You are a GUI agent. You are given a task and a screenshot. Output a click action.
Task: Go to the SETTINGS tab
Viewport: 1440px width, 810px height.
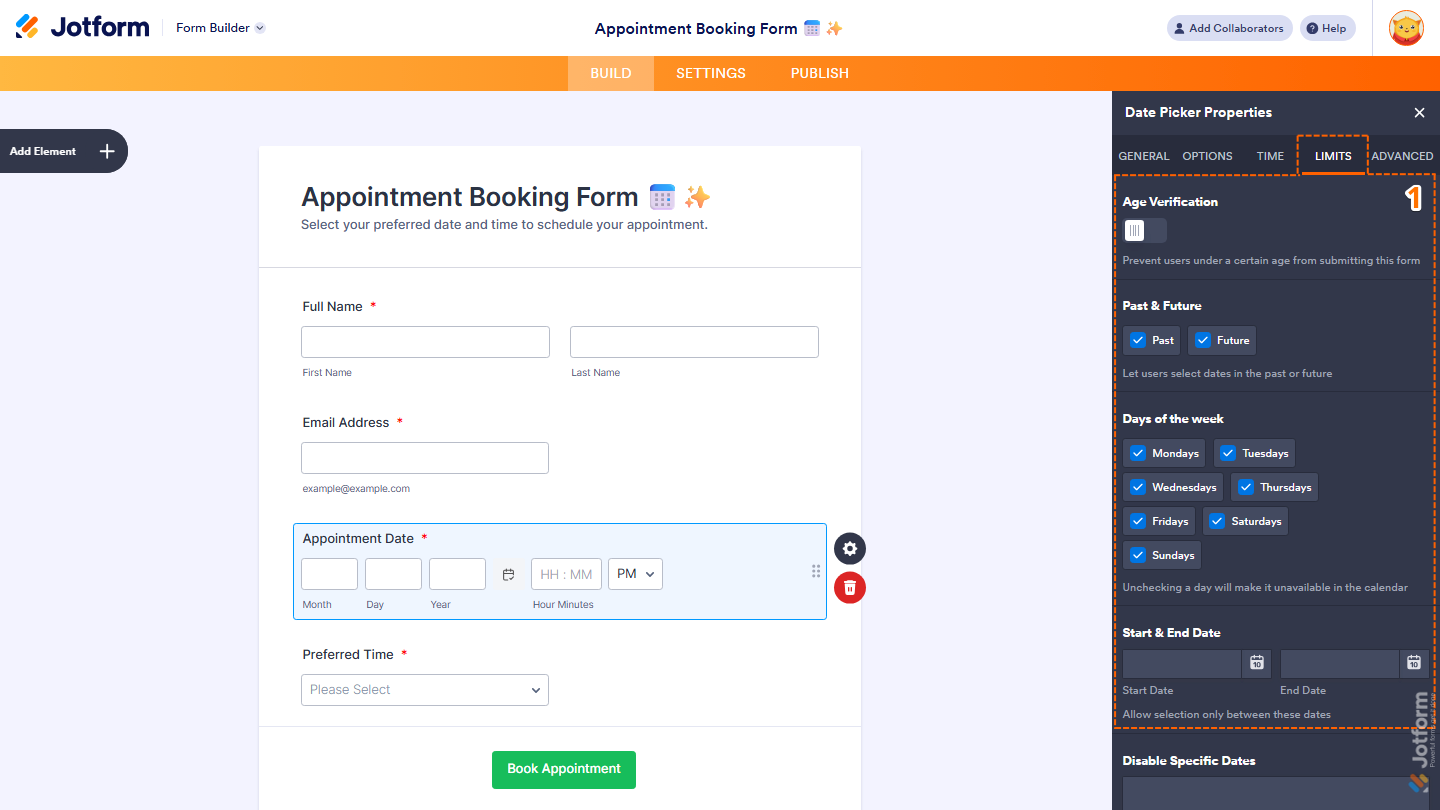tap(711, 73)
